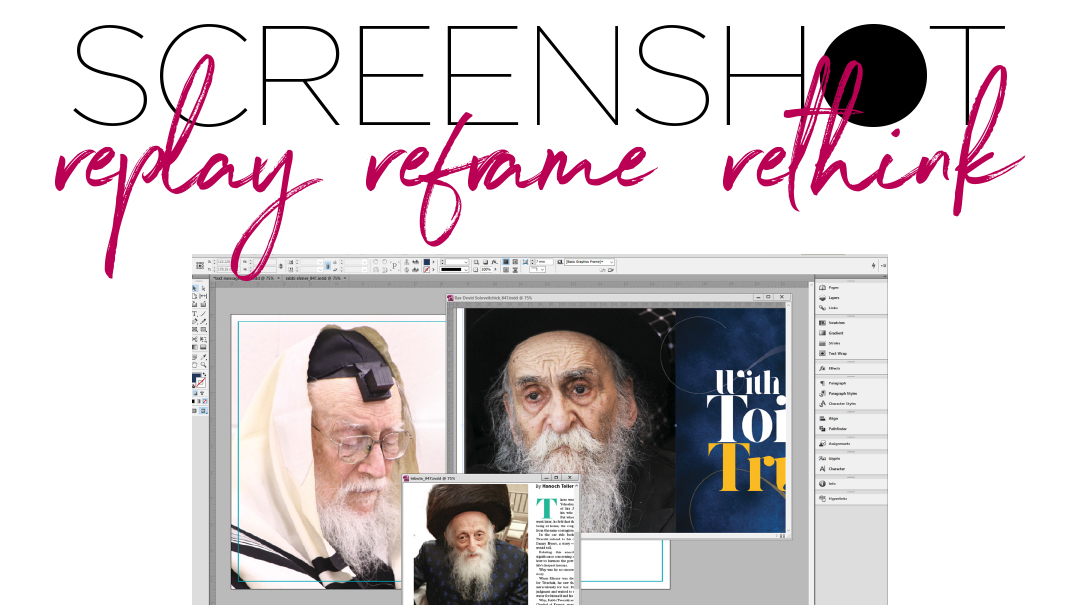
Task: Switch to Preview view mode in toolbox
Action: coord(203,410)
